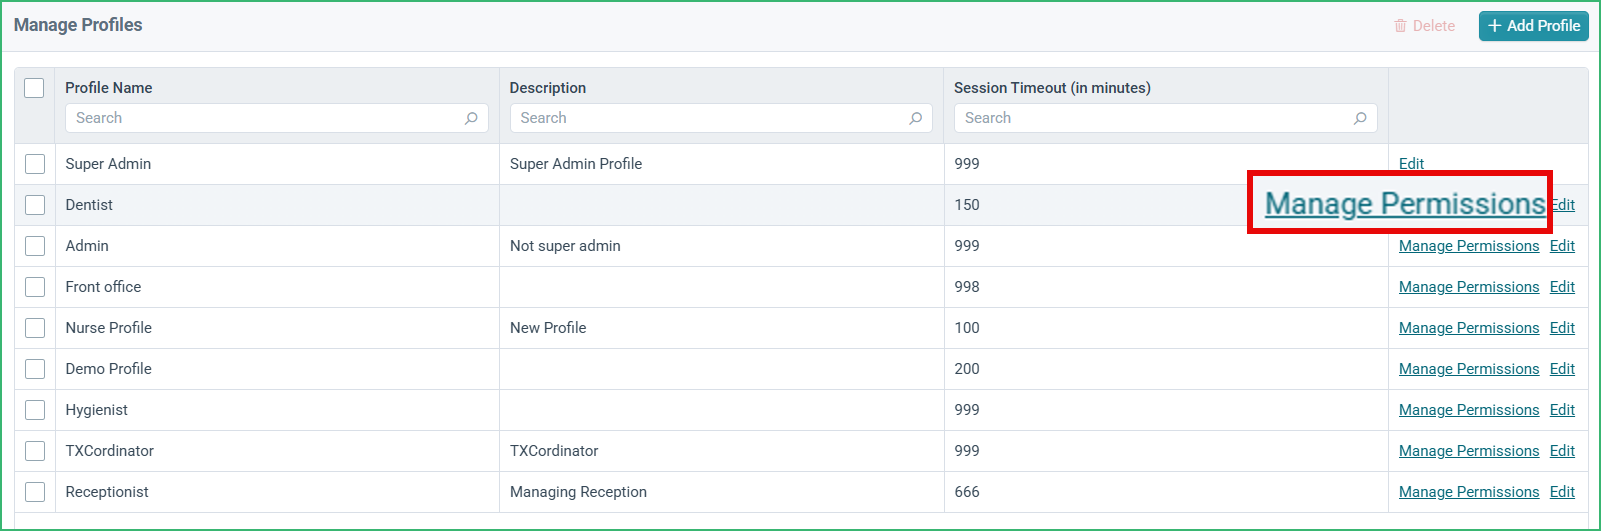This screenshot has height=531, width=1601.
Task: Select the Dentist profile checkbox
Action: [x=35, y=205]
